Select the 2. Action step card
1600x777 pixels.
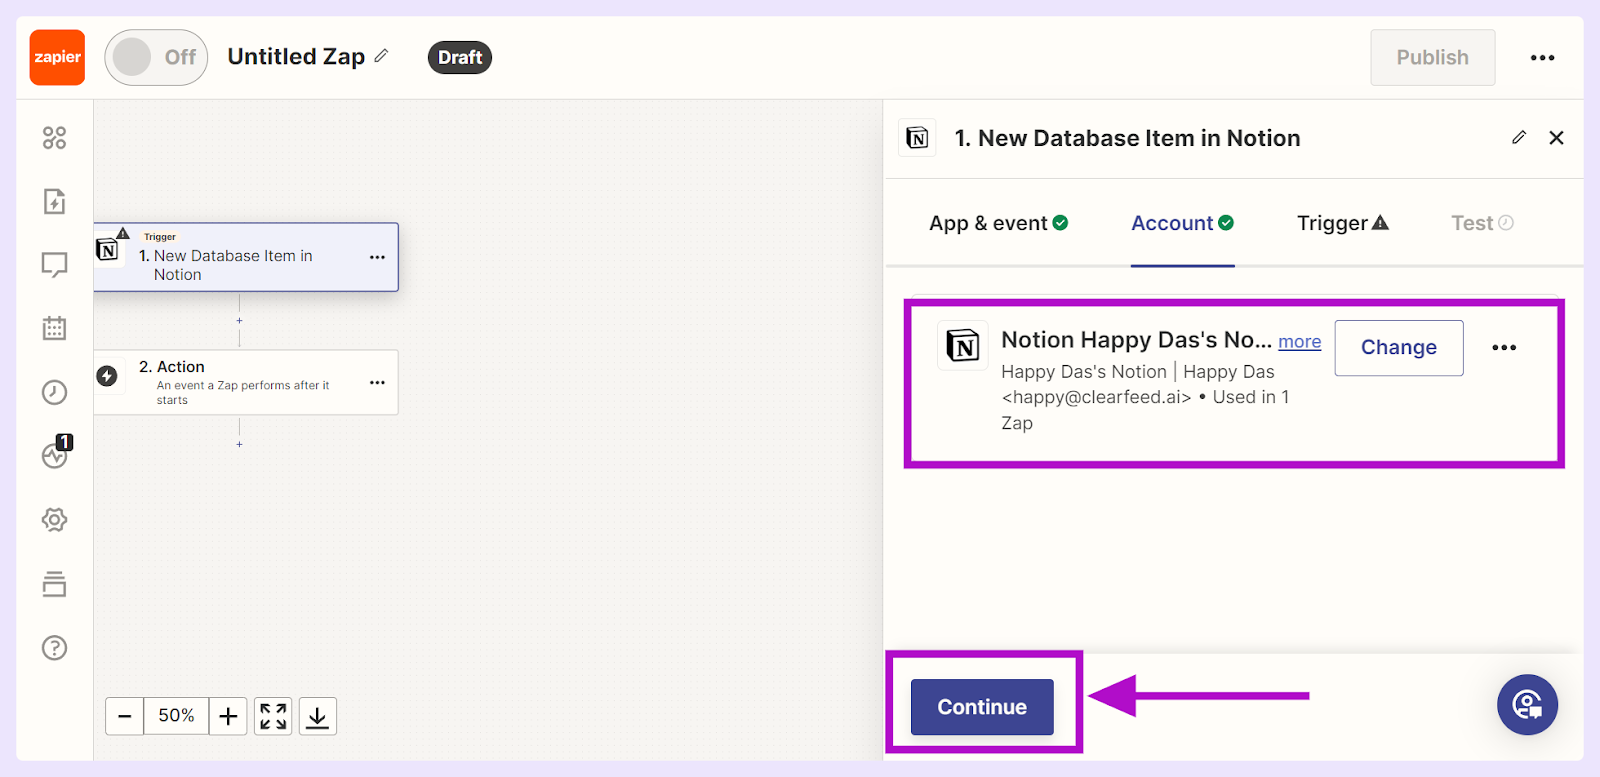click(x=246, y=382)
